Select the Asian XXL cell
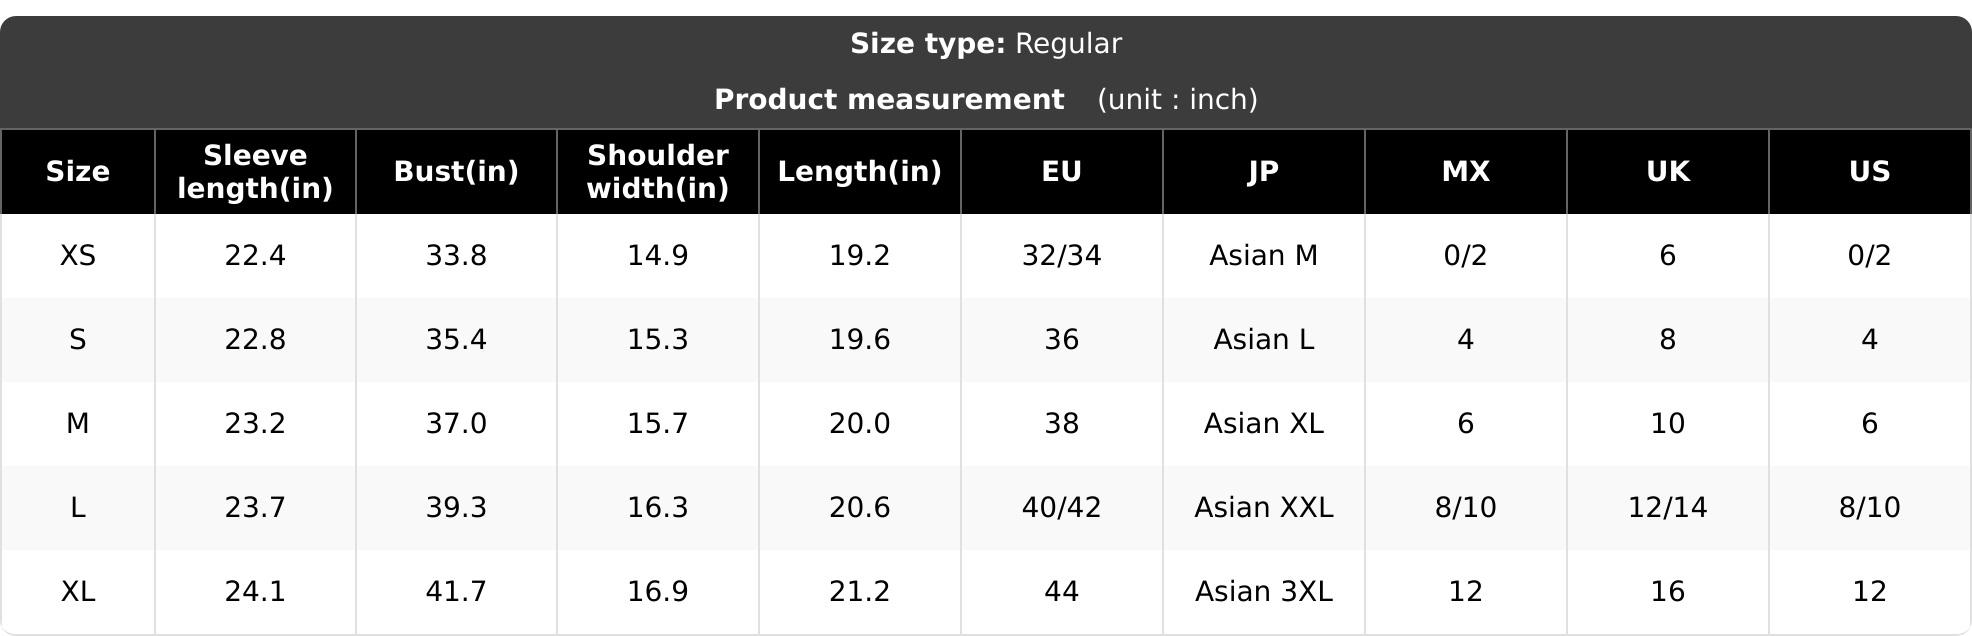 pyautogui.click(x=1264, y=508)
